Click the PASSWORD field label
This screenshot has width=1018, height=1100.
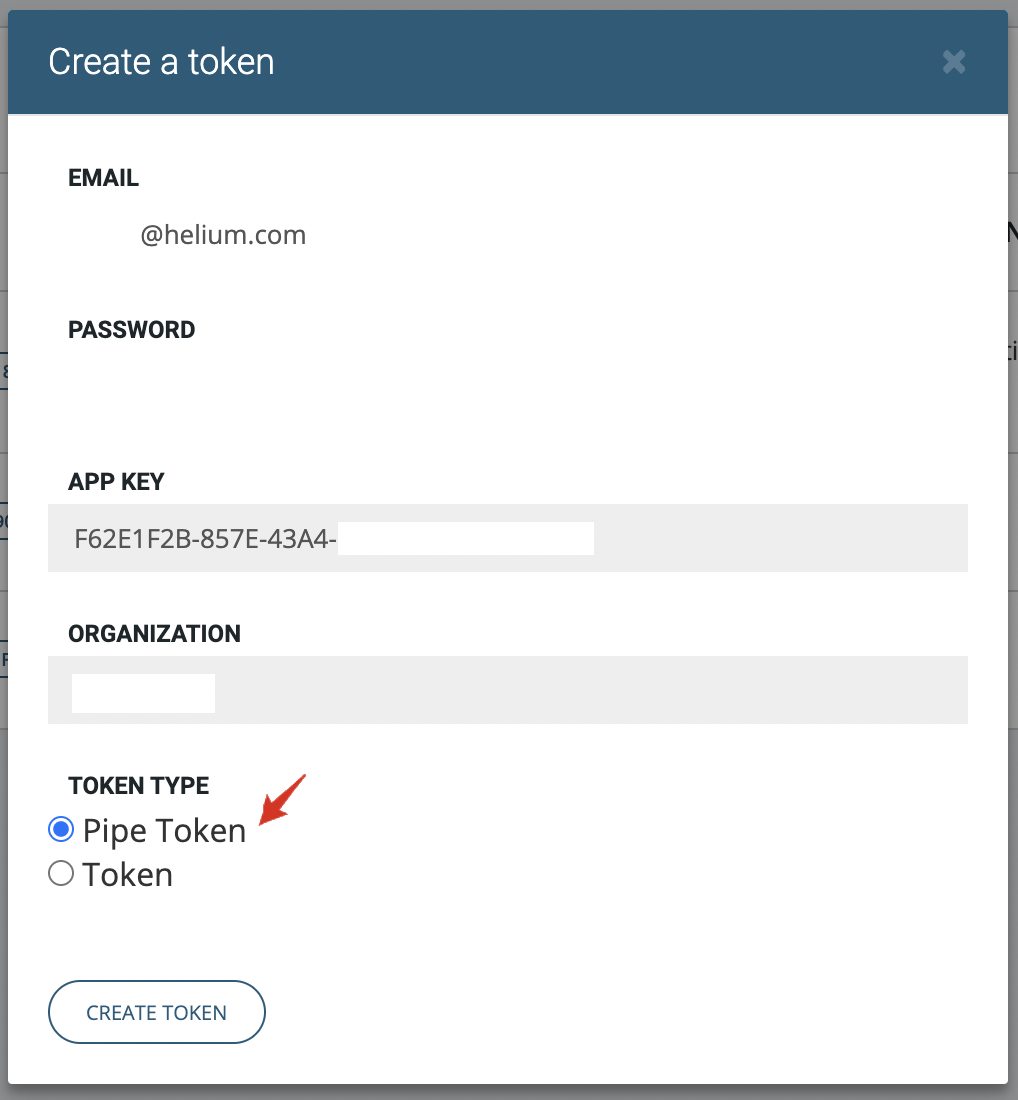(x=131, y=330)
